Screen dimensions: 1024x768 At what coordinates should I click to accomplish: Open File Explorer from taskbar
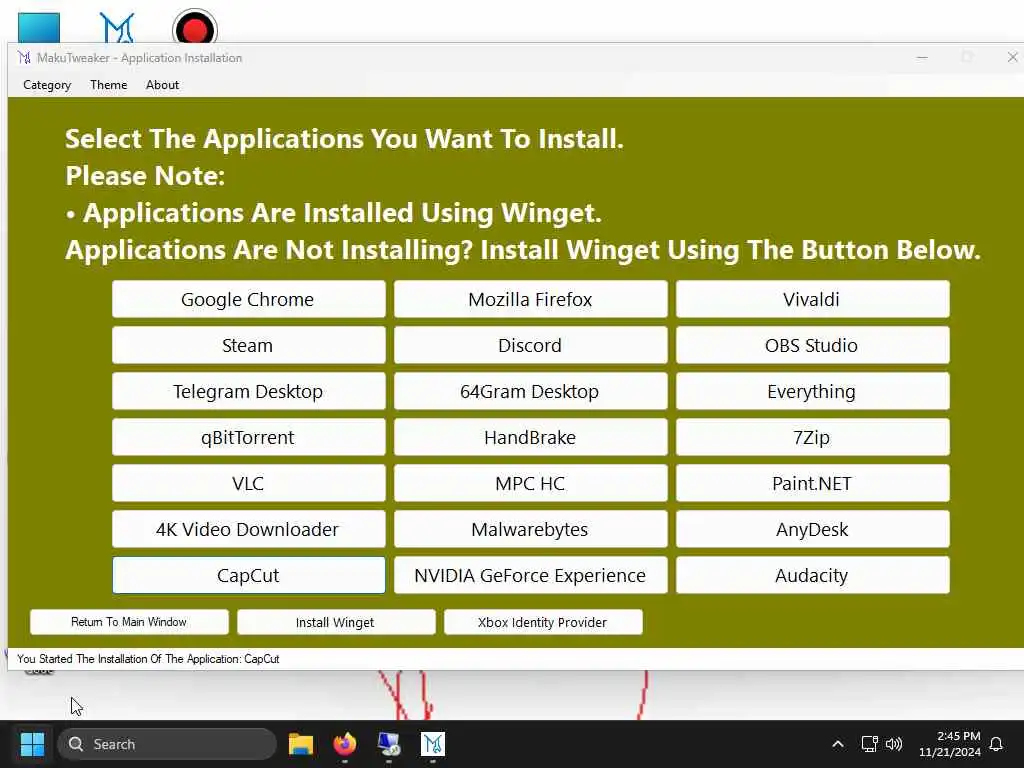pos(301,744)
